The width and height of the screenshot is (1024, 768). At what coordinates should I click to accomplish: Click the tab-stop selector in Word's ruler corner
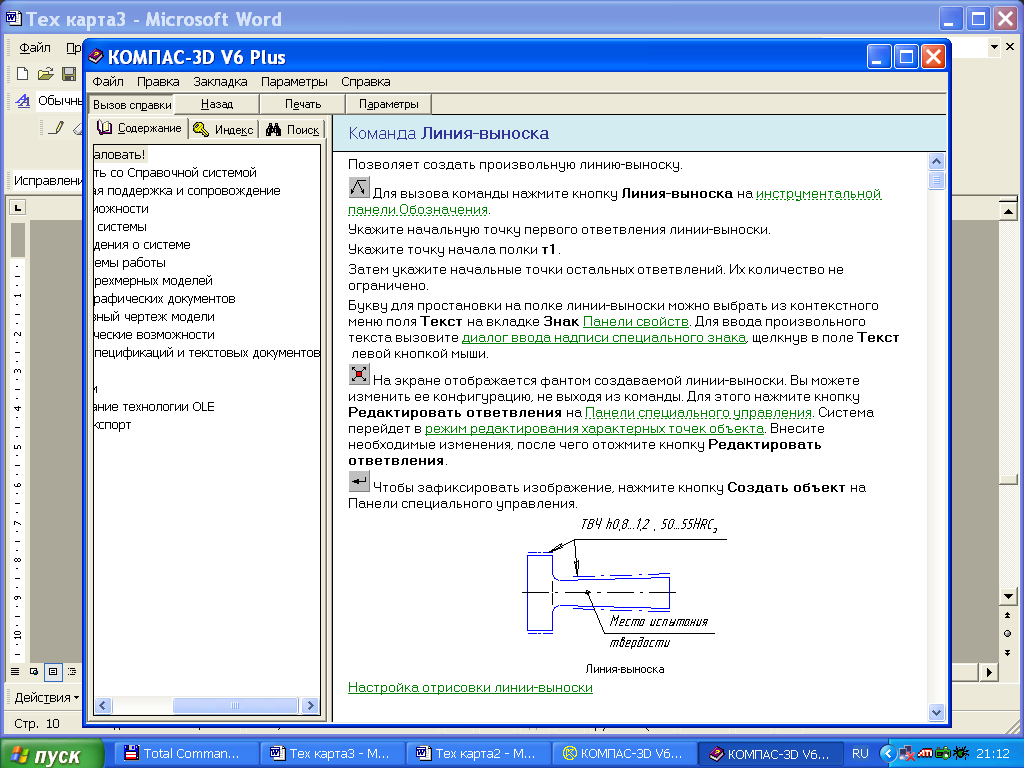point(18,208)
